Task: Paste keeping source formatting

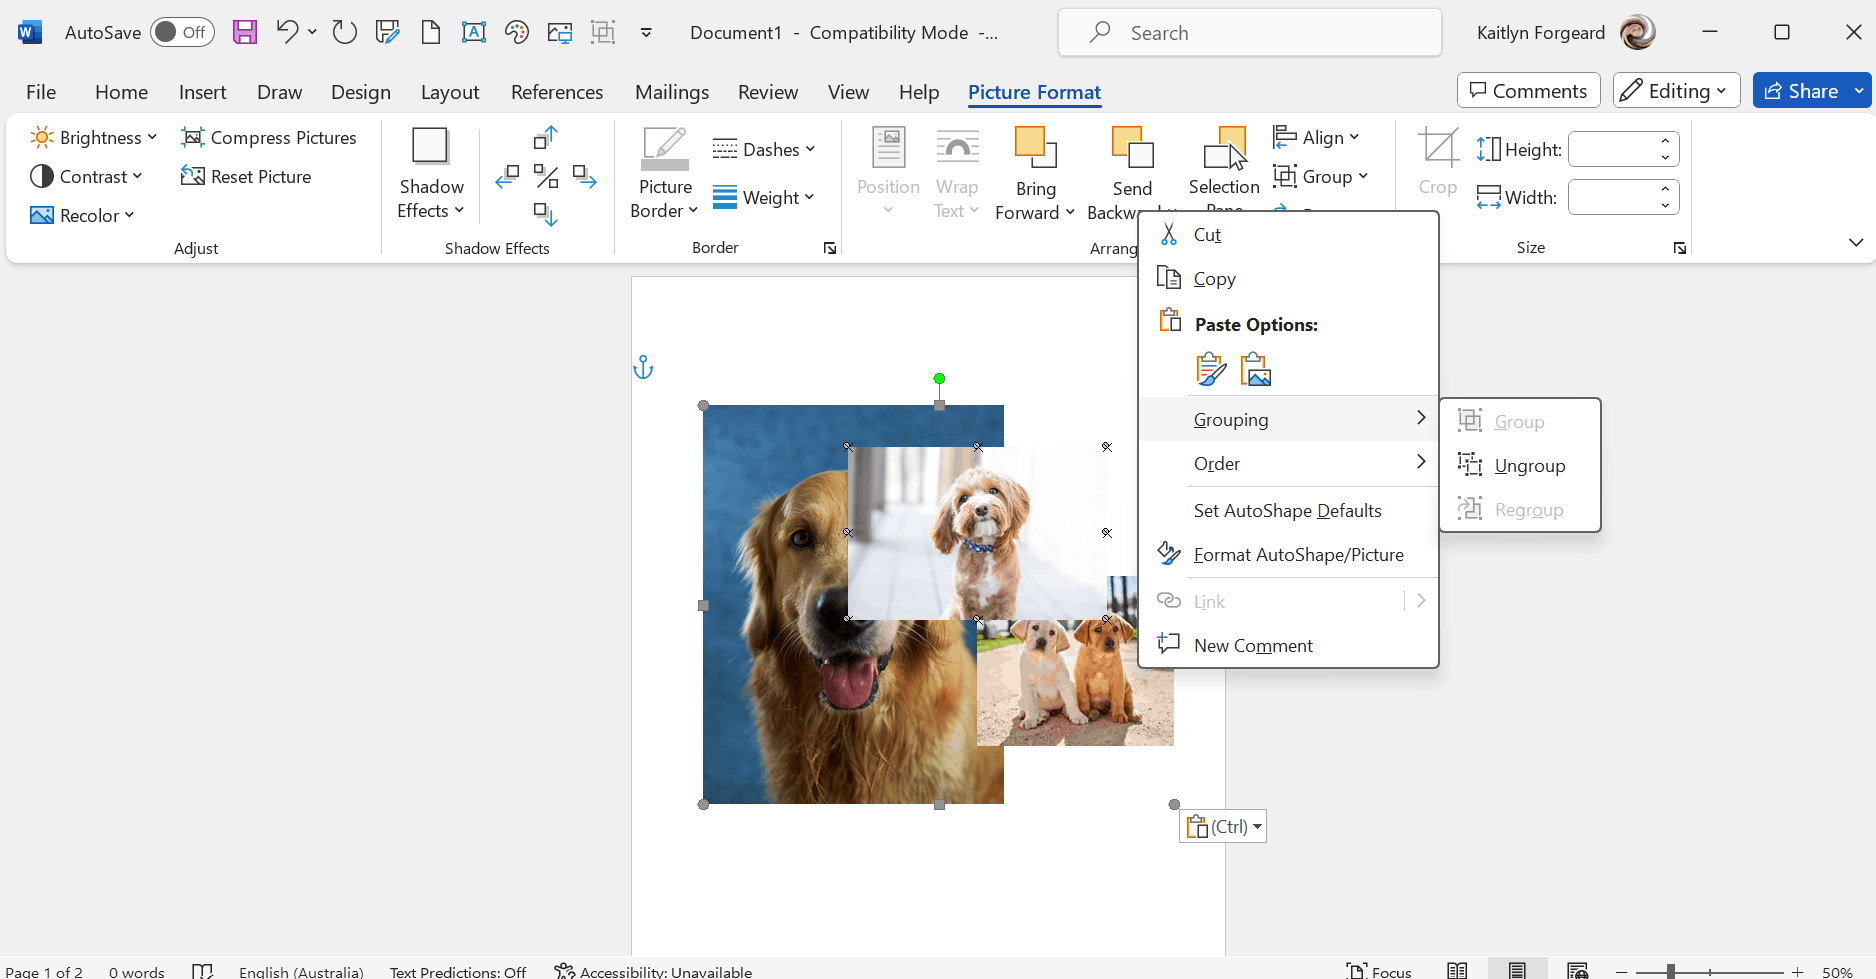Action: click(1211, 369)
